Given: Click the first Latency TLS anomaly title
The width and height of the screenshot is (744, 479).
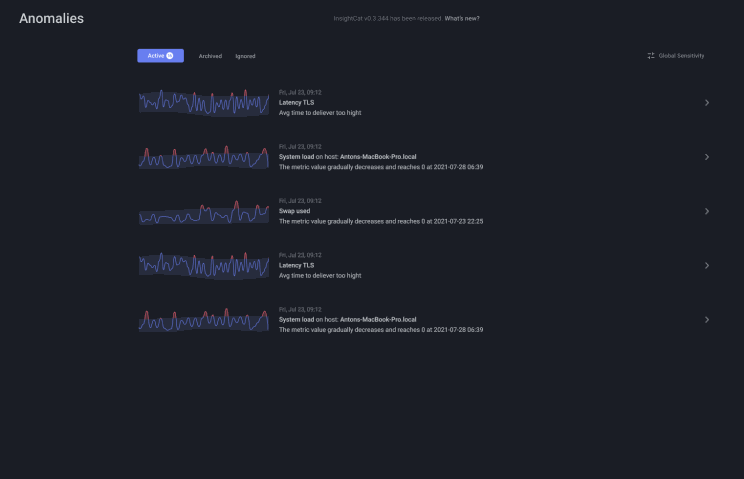Looking at the screenshot, I should point(297,103).
